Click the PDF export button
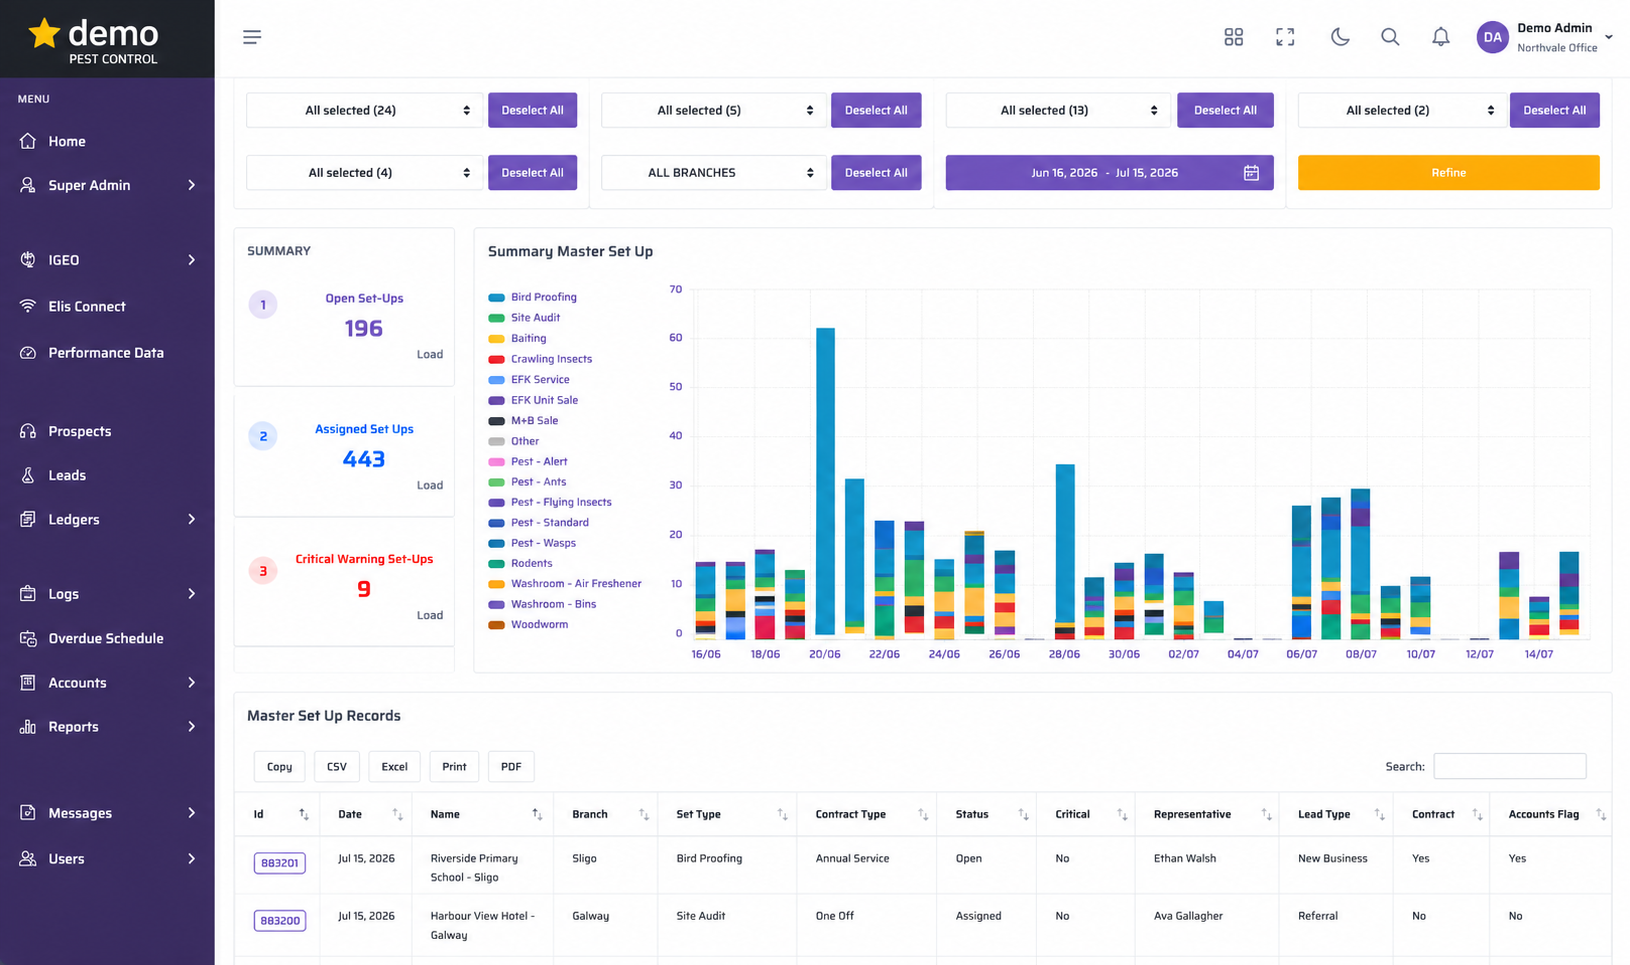The height and width of the screenshot is (965, 1630). click(x=511, y=767)
